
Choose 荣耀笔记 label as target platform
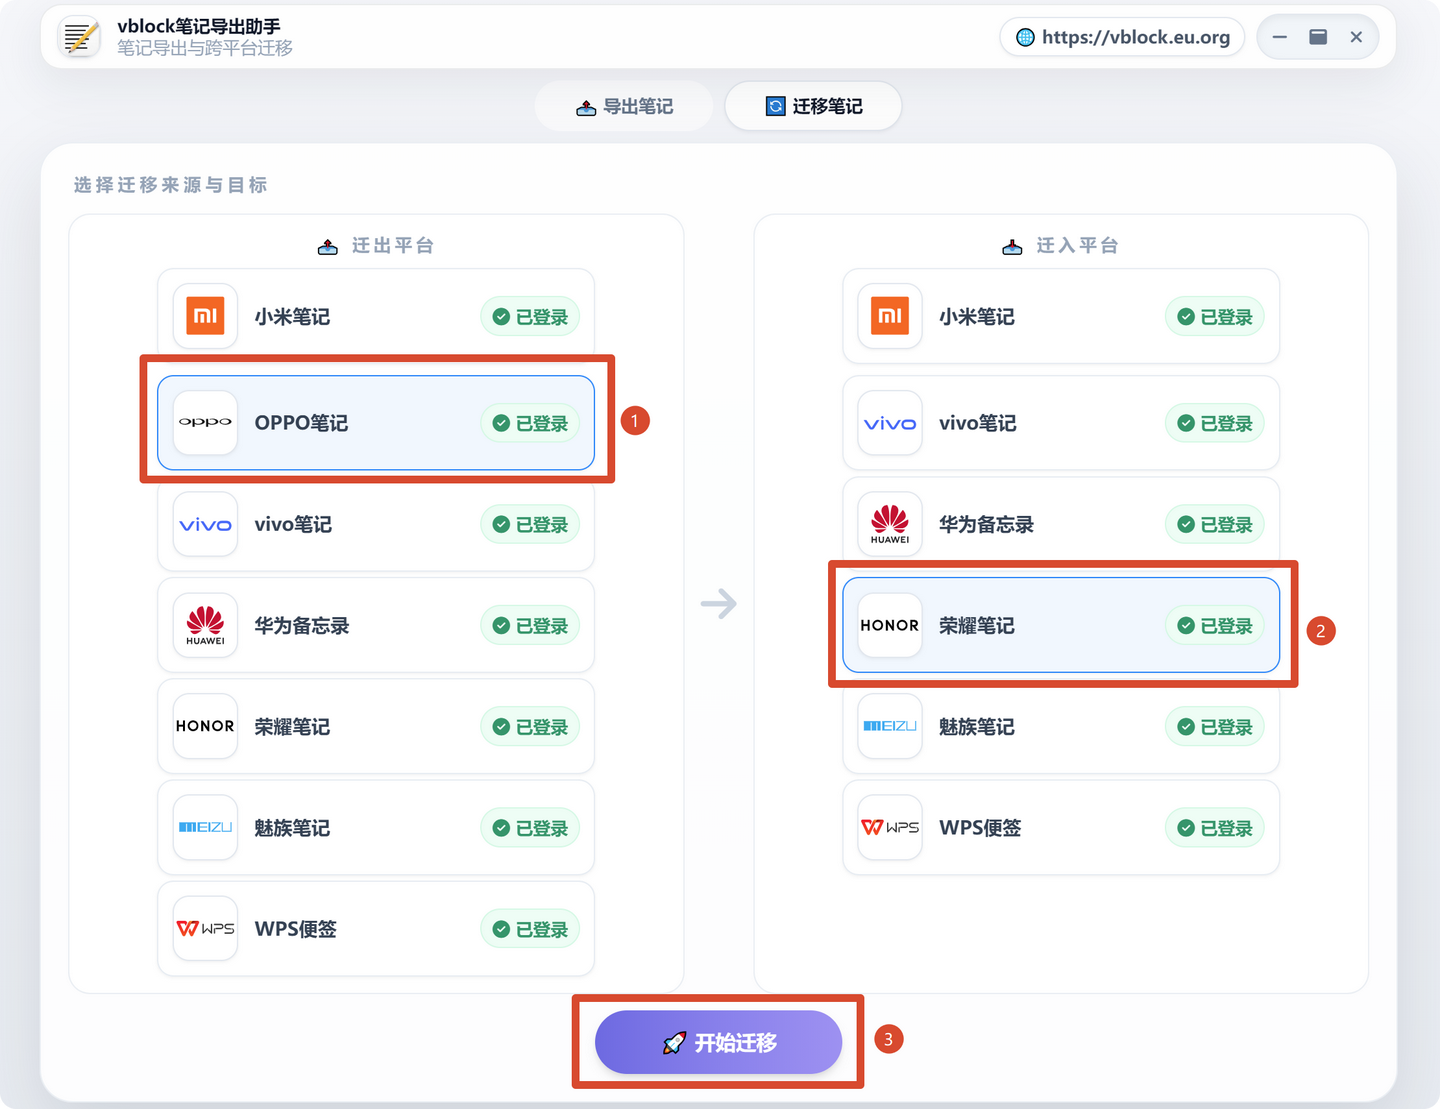[x=977, y=626]
